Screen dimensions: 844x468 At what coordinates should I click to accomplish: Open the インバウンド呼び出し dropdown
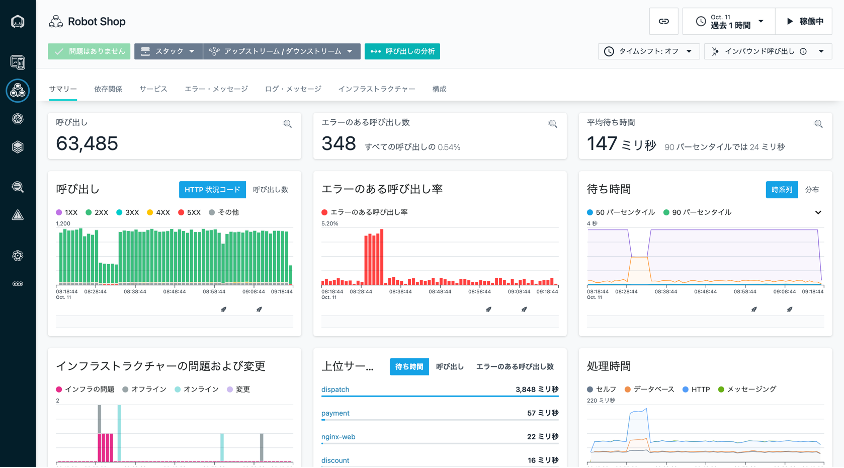768,52
